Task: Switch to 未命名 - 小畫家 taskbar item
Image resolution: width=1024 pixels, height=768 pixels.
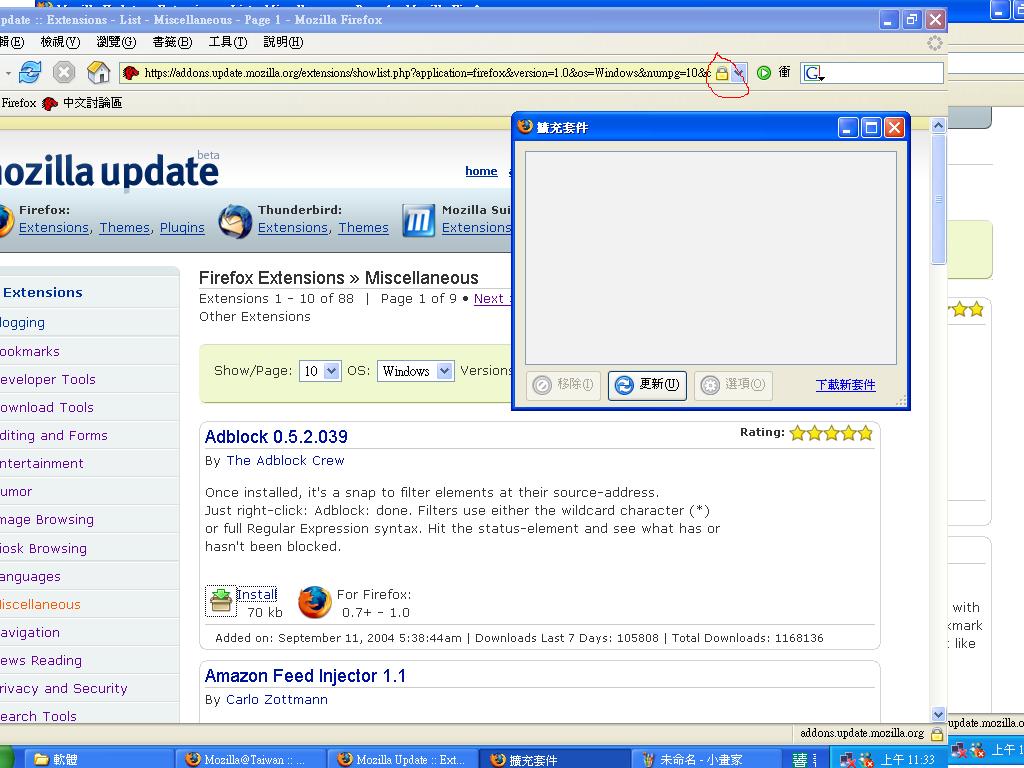Action: click(x=708, y=759)
